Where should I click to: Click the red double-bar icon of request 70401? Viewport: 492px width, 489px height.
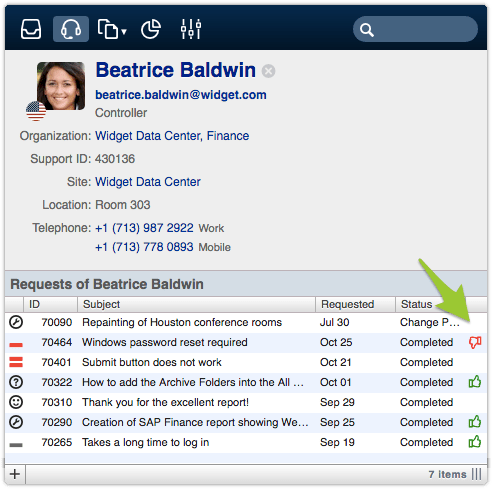pyautogui.click(x=16, y=362)
